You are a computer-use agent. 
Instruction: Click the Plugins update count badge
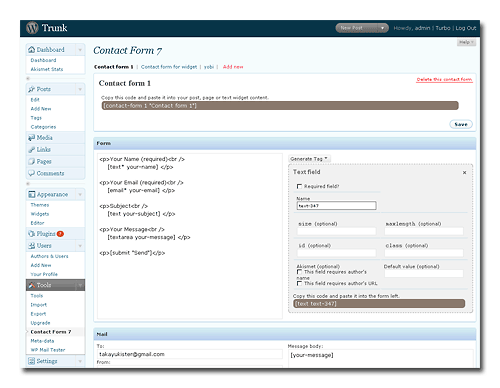pos(60,234)
